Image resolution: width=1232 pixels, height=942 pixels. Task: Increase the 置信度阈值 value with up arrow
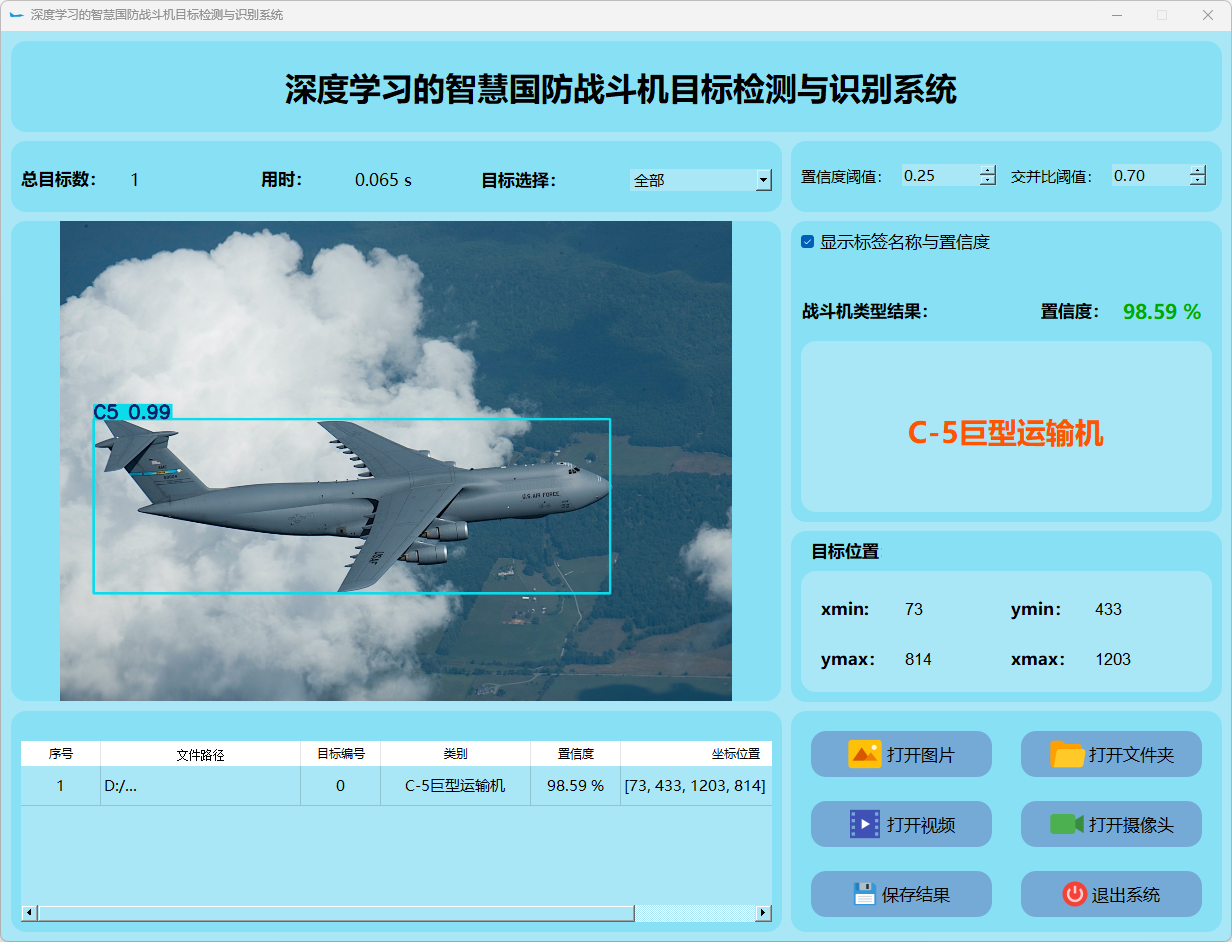pos(988,170)
